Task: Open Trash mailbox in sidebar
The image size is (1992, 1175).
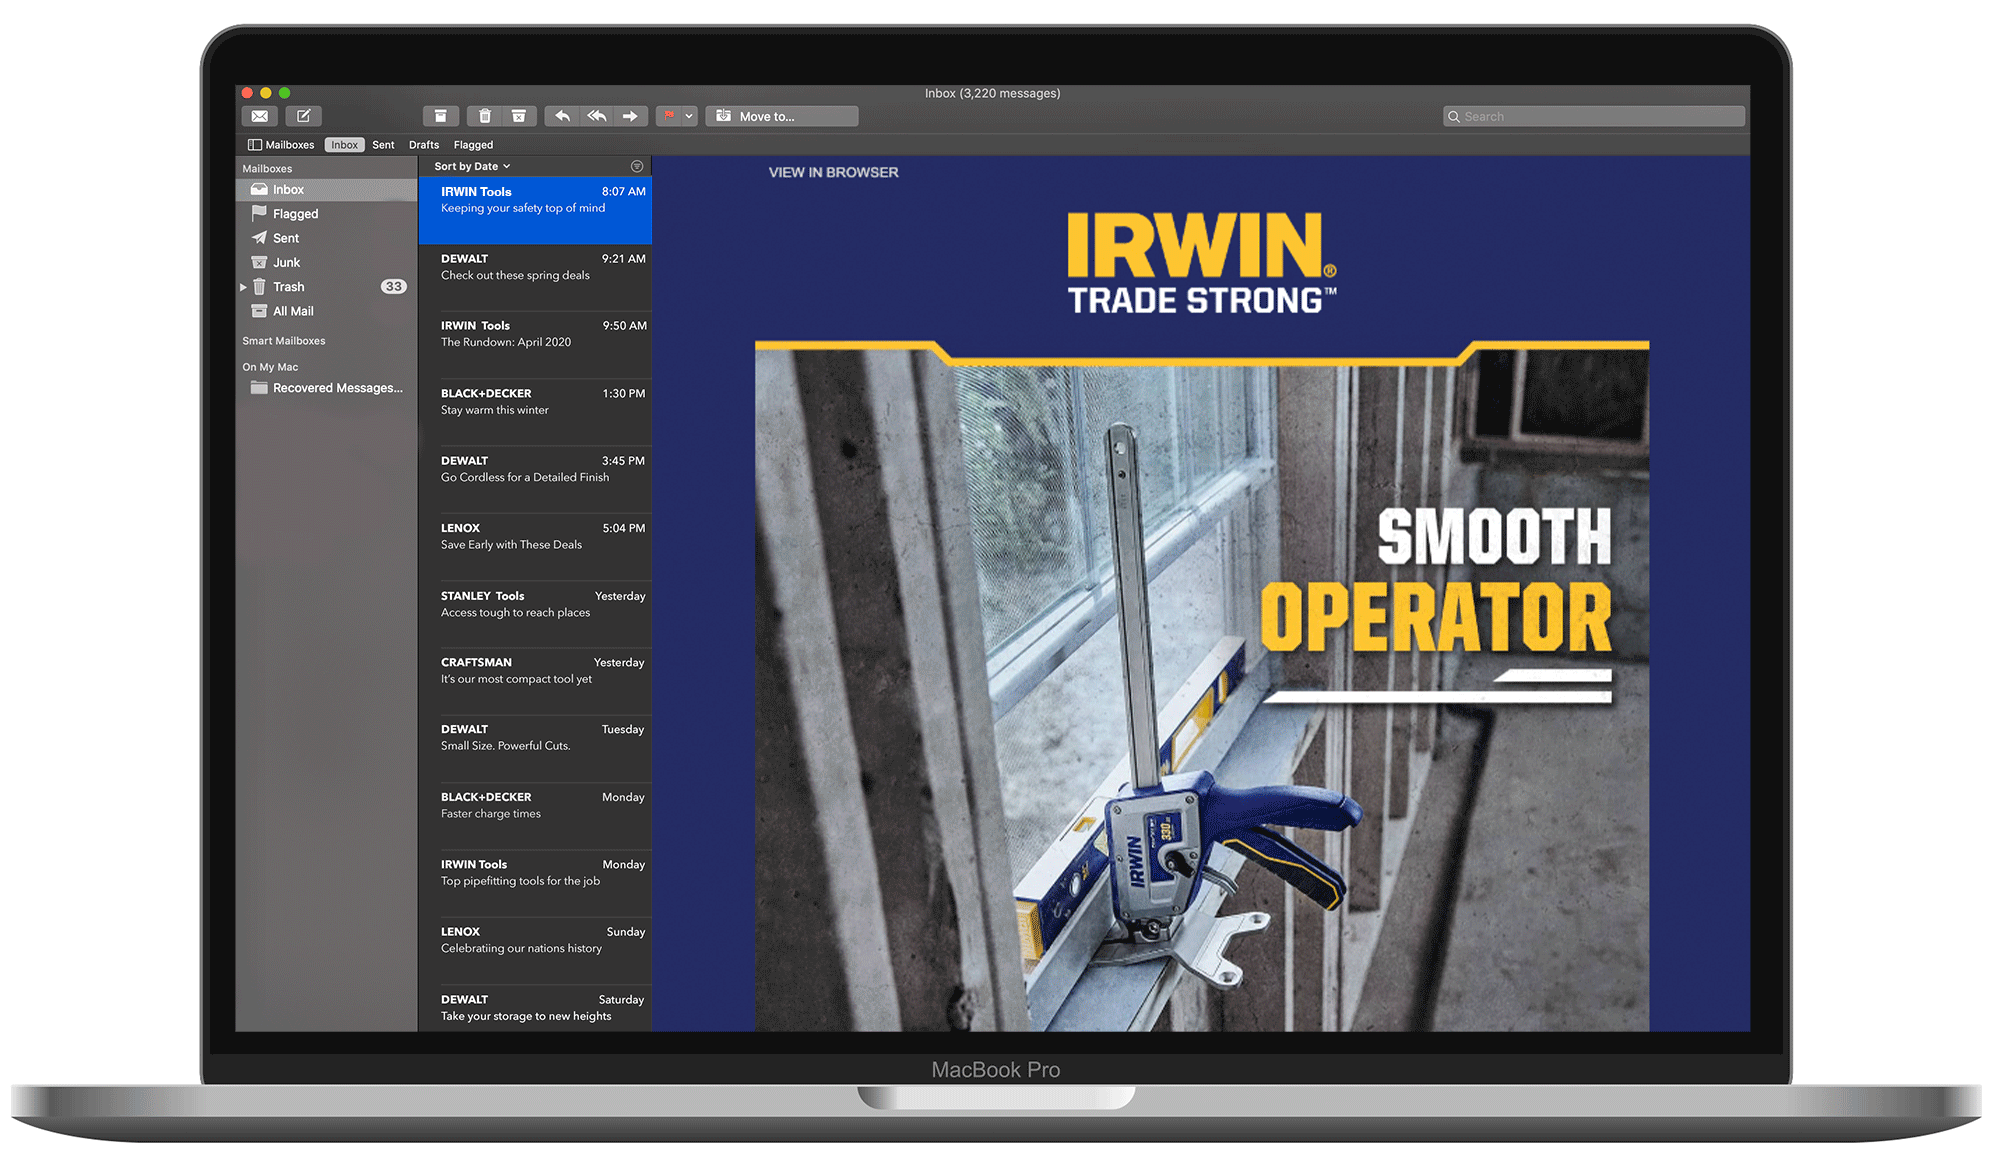Action: click(x=326, y=287)
